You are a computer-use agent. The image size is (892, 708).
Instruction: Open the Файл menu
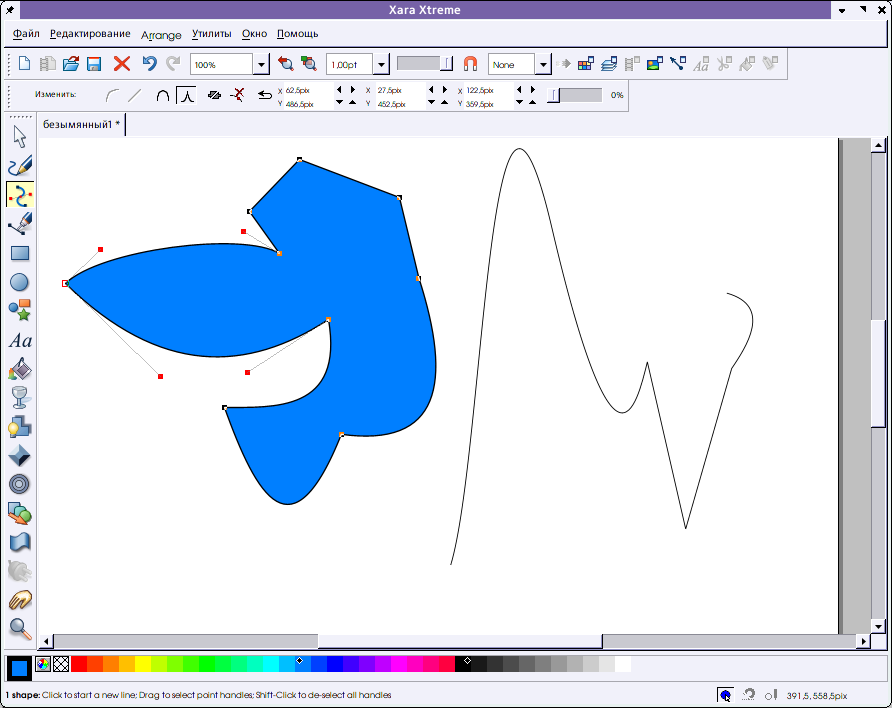27,34
